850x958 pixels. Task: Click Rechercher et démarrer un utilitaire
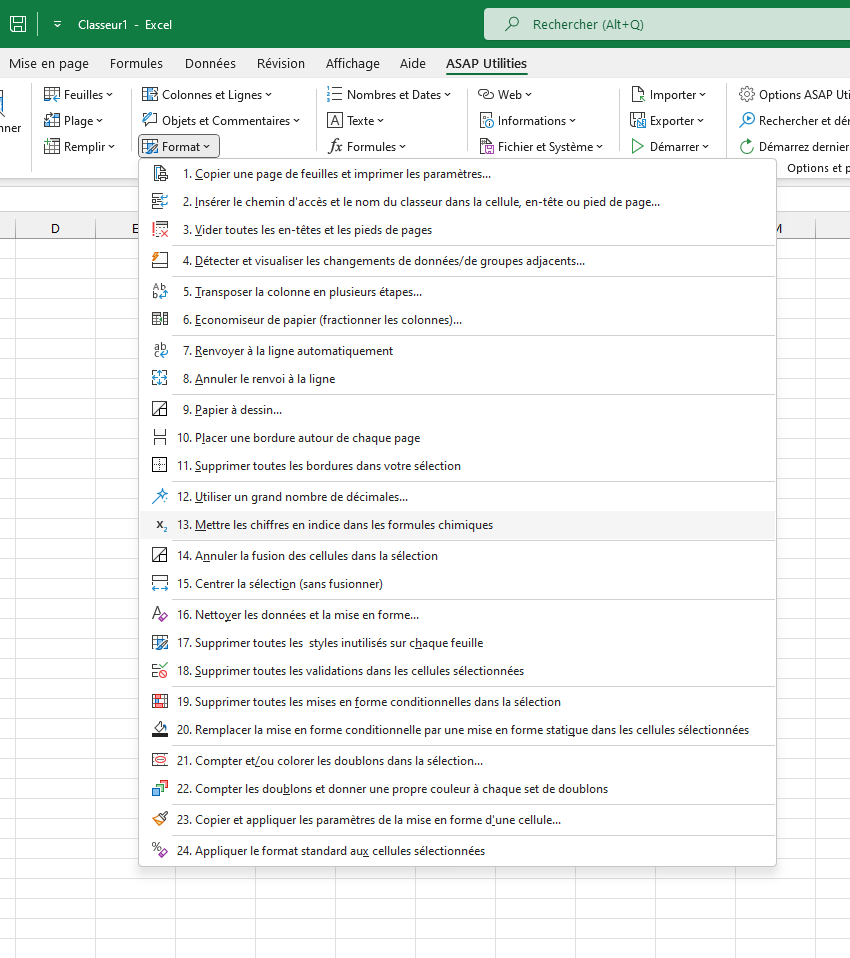pos(794,121)
